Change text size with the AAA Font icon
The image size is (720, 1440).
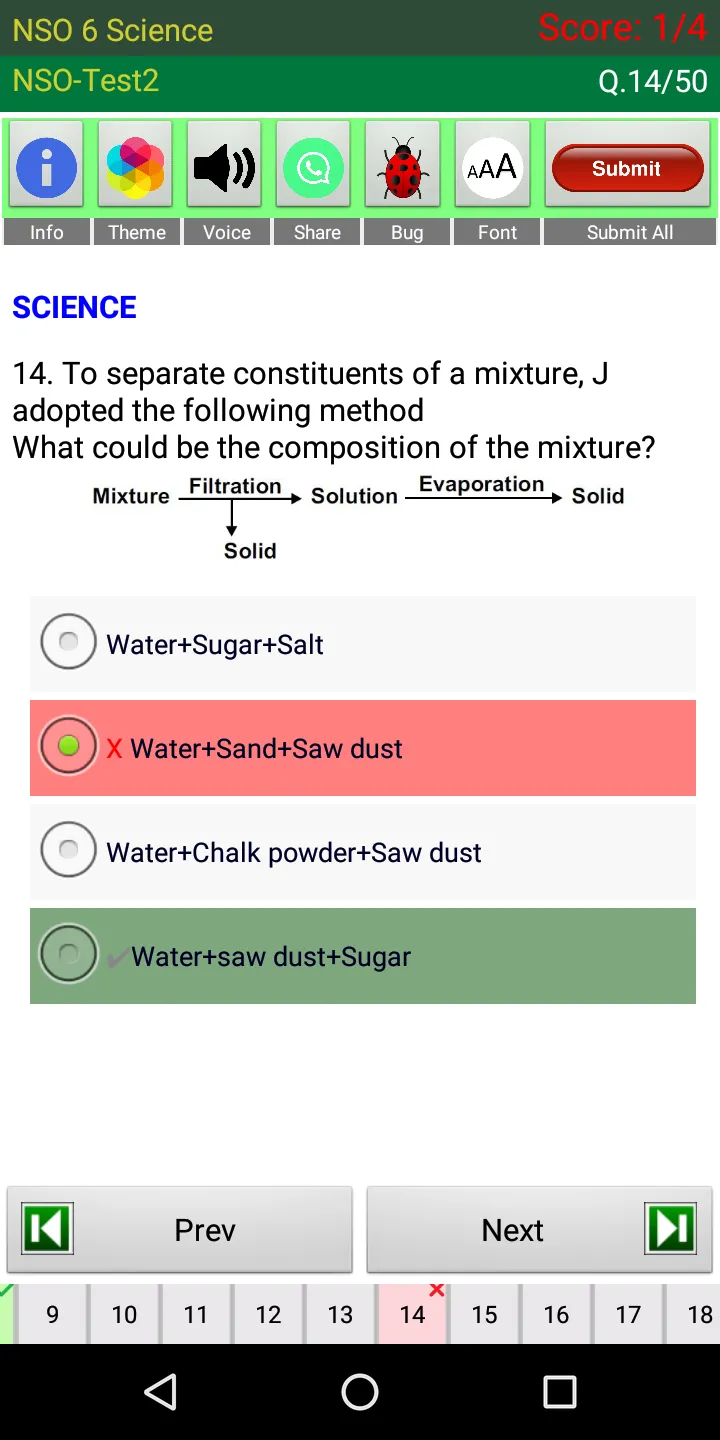point(493,167)
